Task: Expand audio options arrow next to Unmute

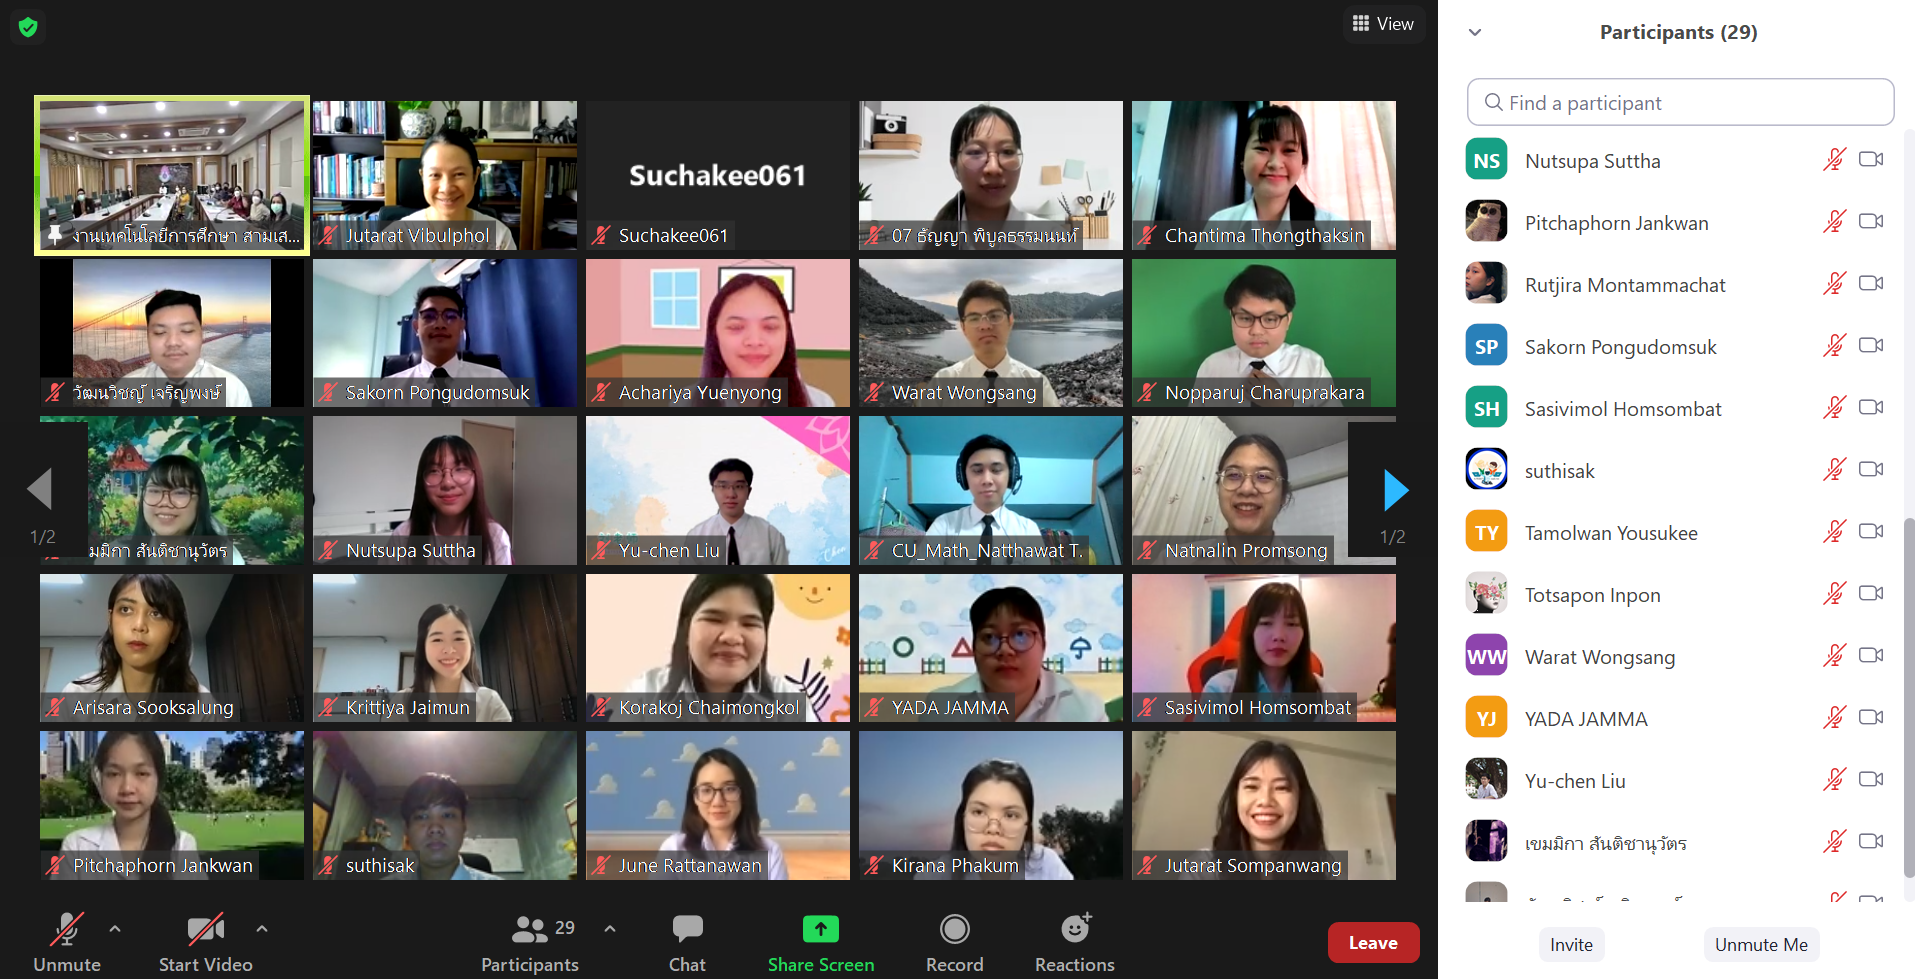Action: click(115, 929)
